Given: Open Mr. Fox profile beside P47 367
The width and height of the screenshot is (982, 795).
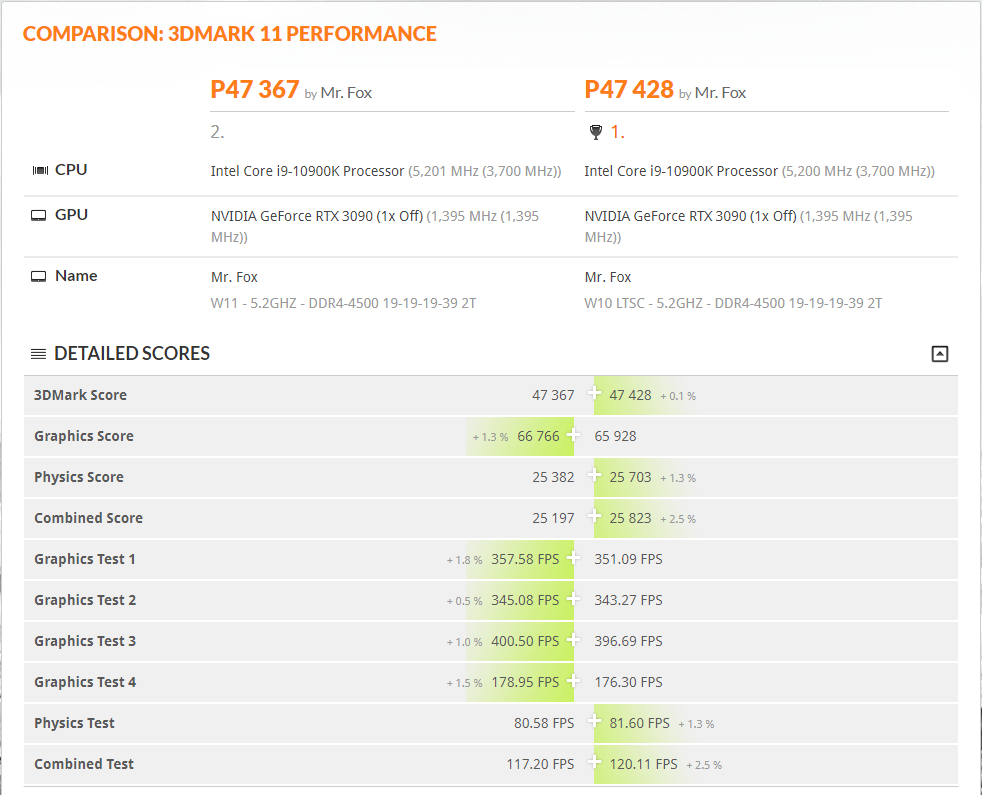Looking at the screenshot, I should click(346, 93).
